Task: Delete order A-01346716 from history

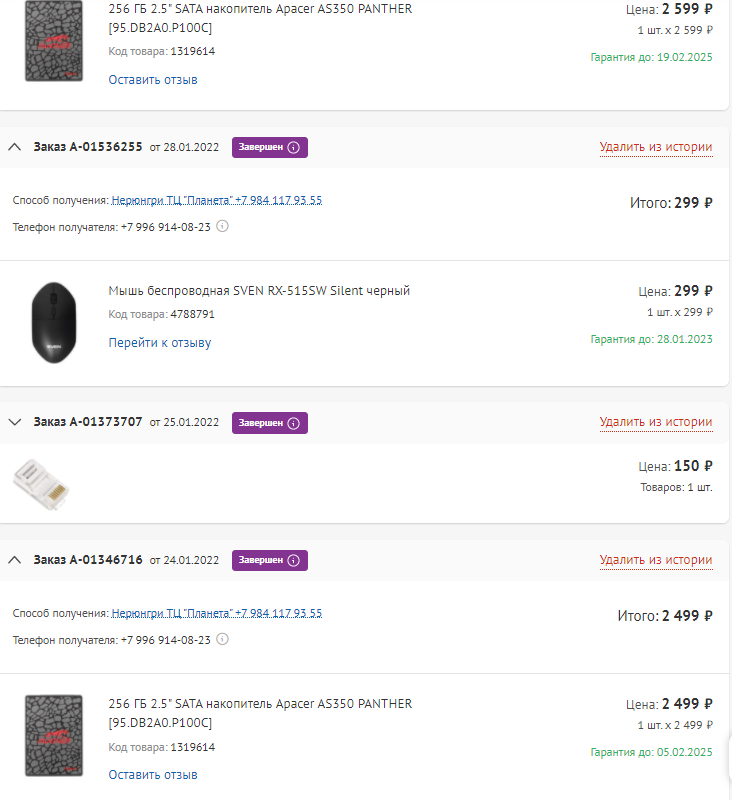Action: click(655, 560)
